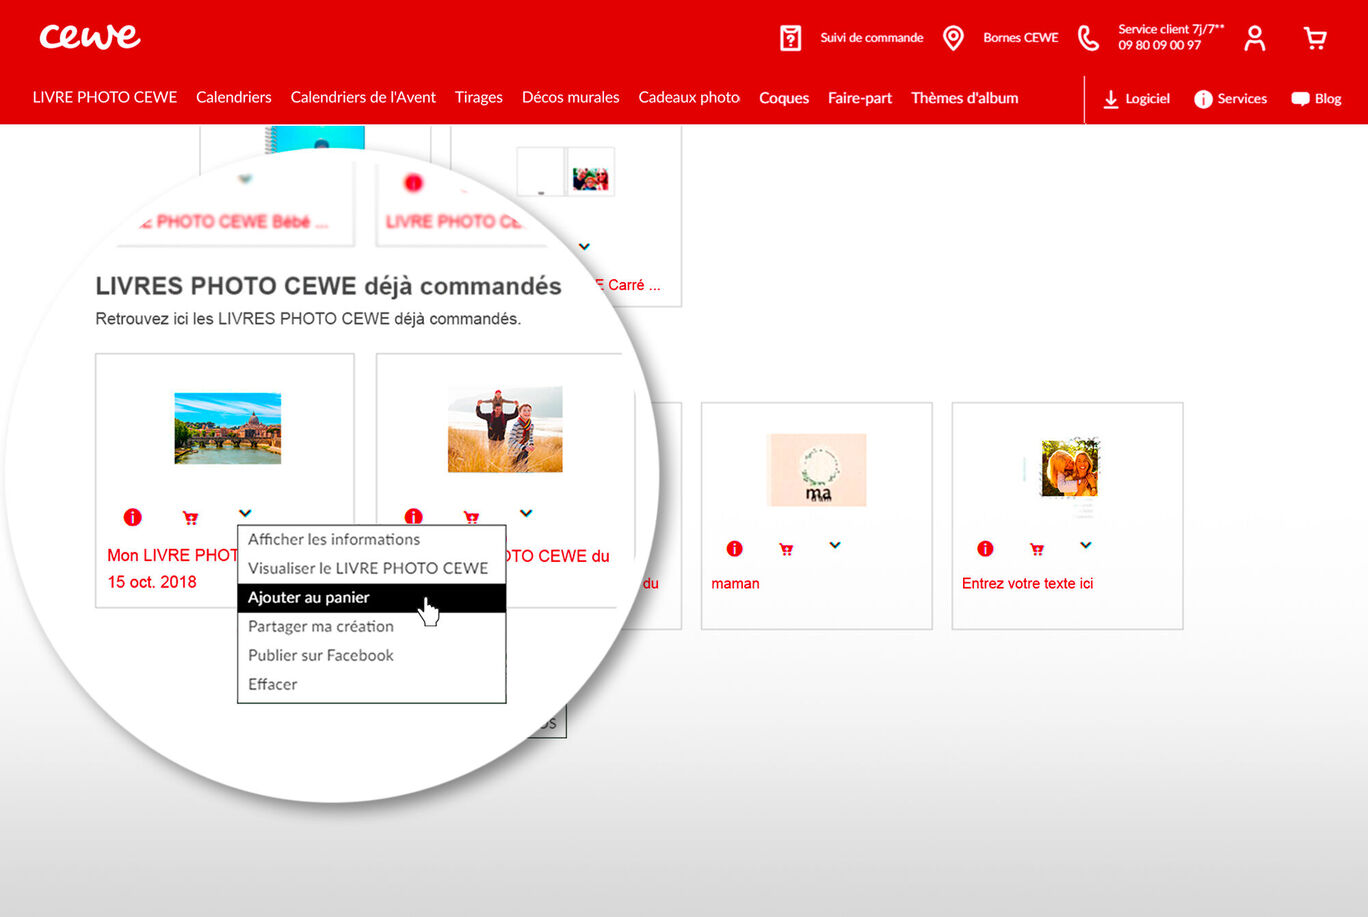Click the info icon under Entrez votre texte ici

point(985,548)
